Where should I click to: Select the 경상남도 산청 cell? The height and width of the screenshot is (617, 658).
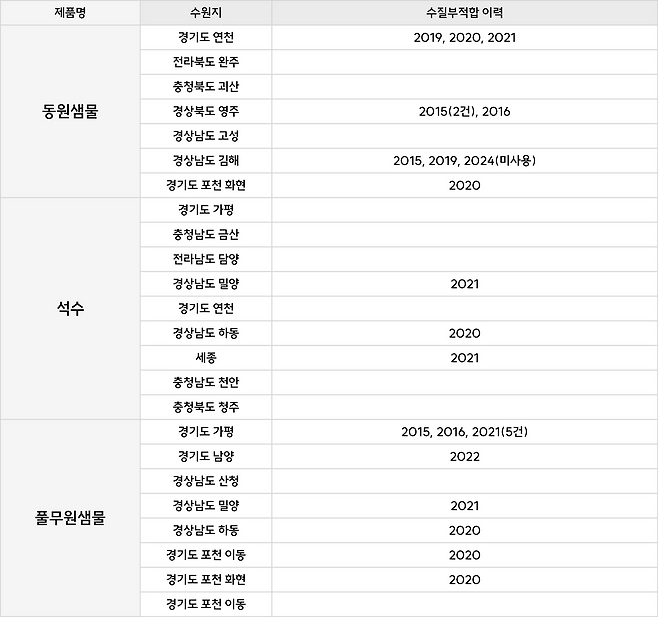pyautogui.click(x=205, y=480)
